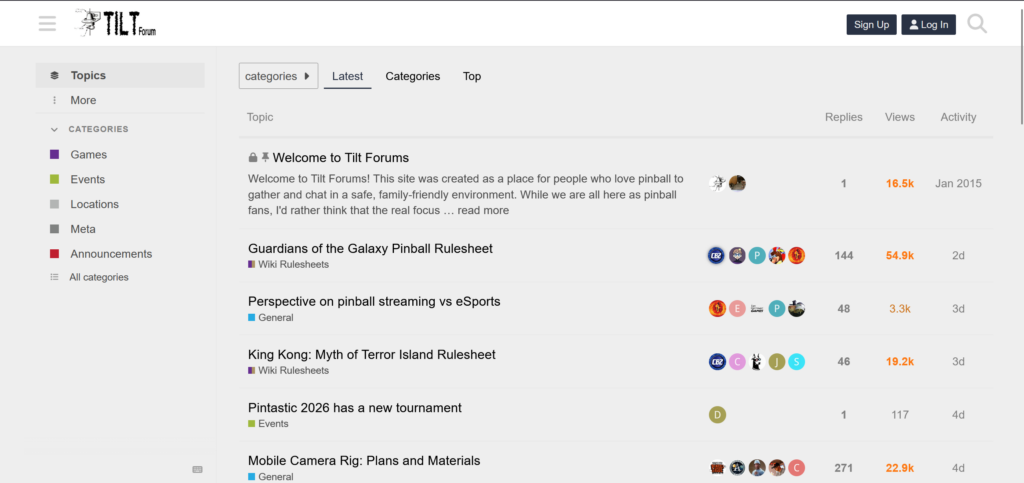Click the All categories list icon

click(x=54, y=277)
